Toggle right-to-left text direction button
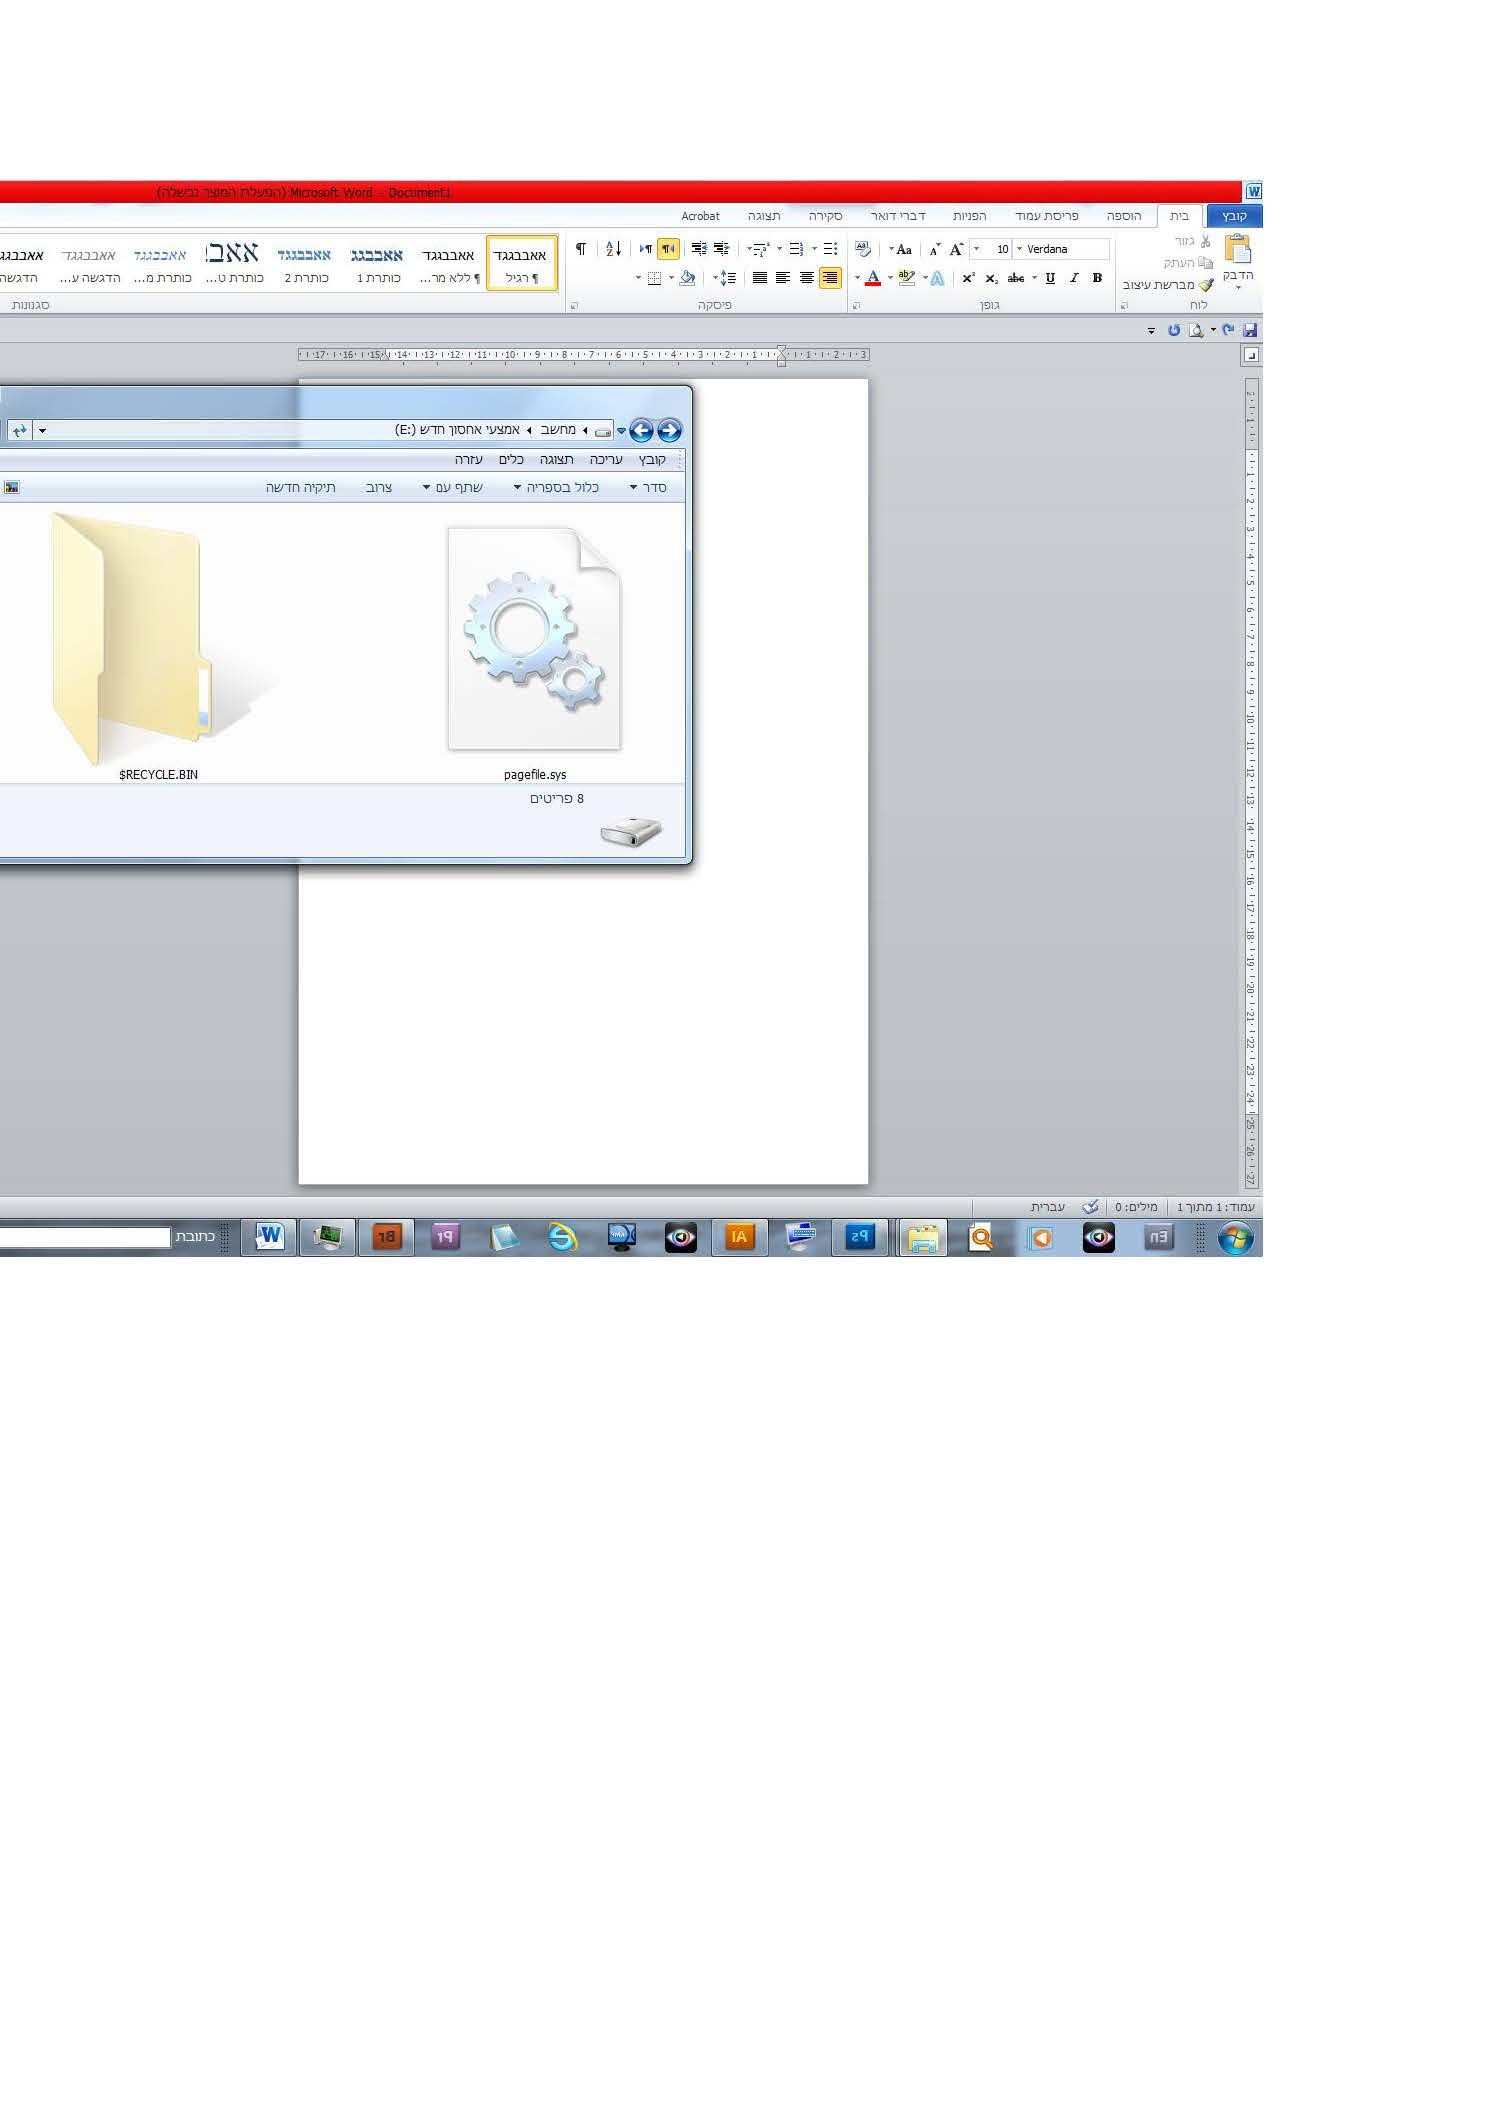The height and width of the screenshot is (2105, 1489). [668, 249]
